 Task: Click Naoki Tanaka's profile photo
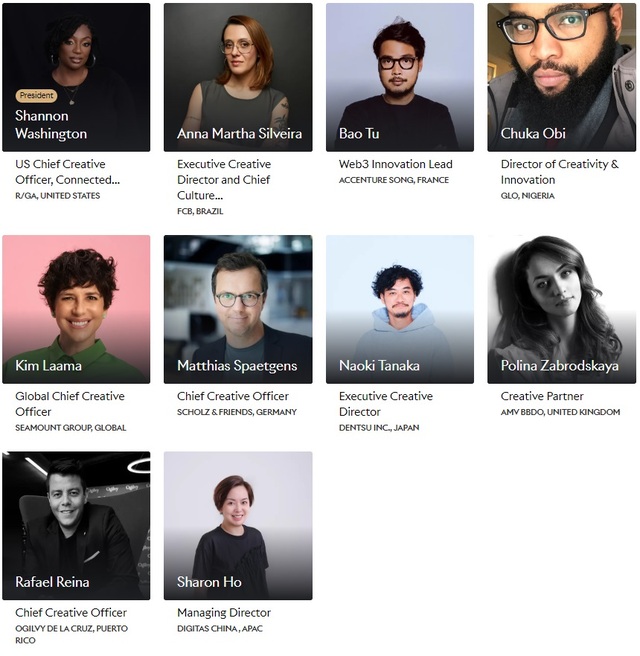pyautogui.click(x=400, y=309)
